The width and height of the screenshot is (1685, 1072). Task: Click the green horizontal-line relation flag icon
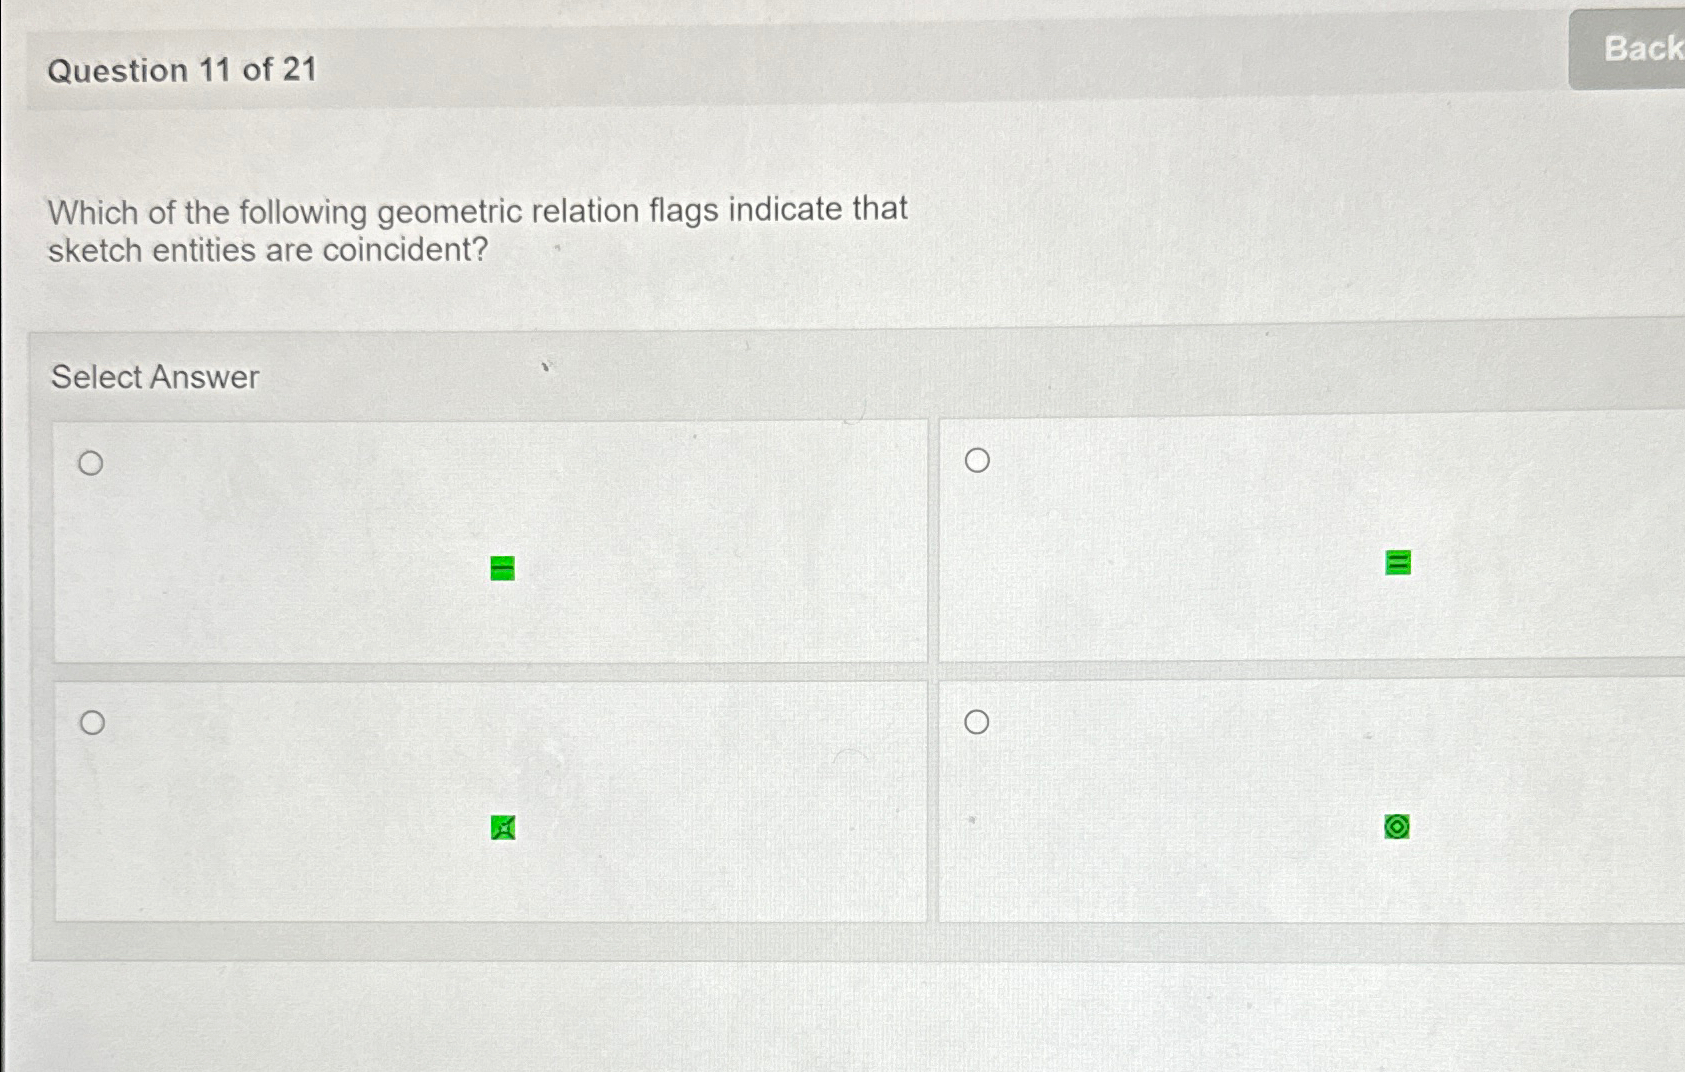501,568
